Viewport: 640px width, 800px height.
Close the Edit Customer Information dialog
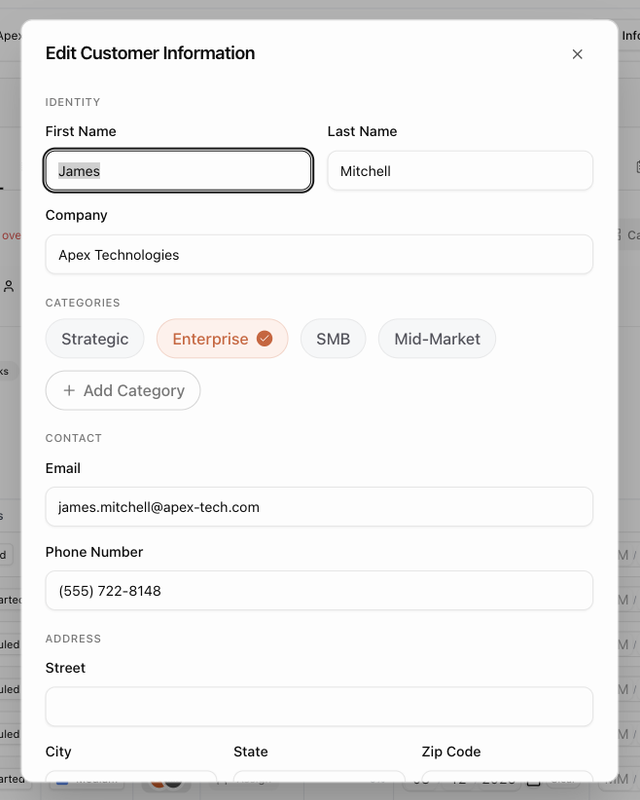click(577, 54)
